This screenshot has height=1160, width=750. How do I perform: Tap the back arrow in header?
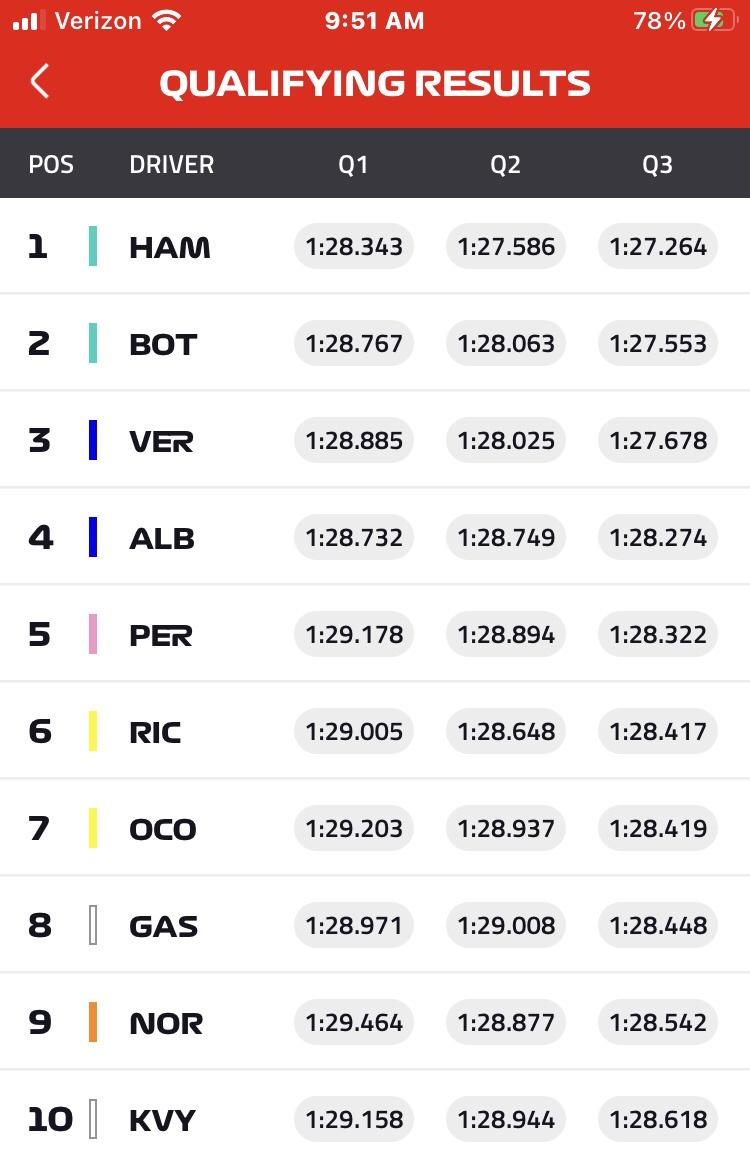[40, 81]
